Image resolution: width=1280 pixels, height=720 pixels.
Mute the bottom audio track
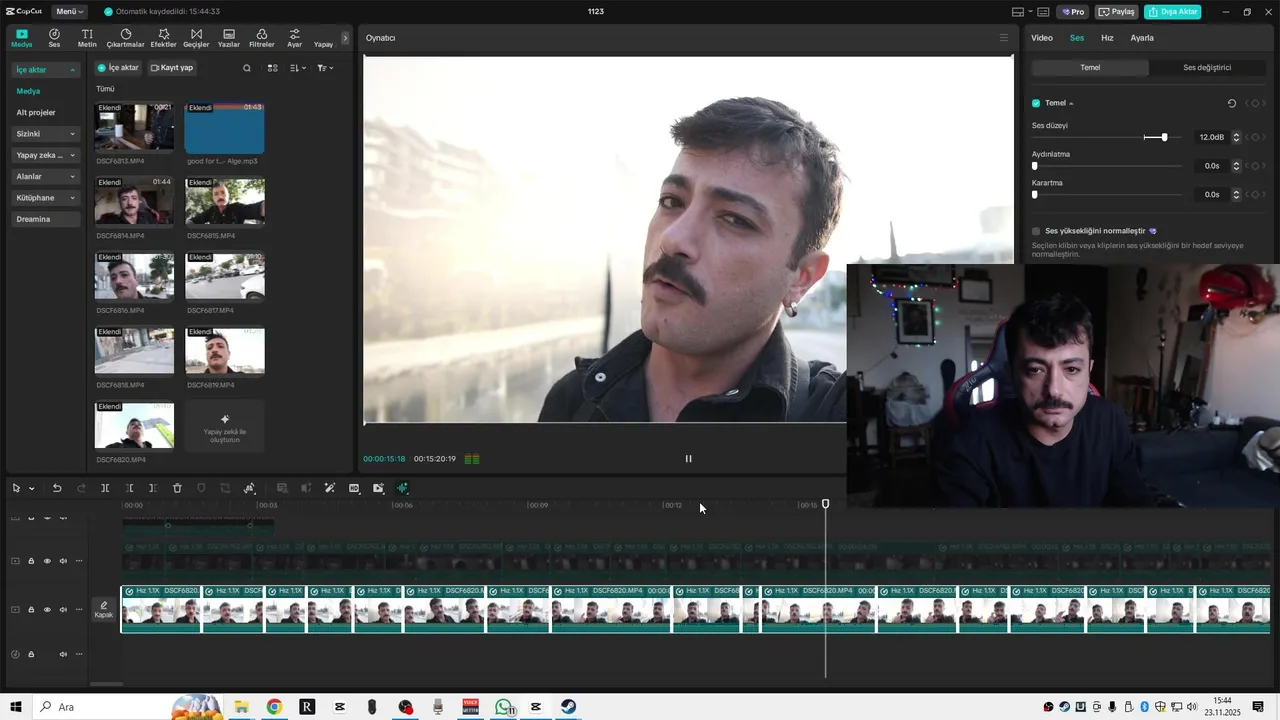point(63,654)
